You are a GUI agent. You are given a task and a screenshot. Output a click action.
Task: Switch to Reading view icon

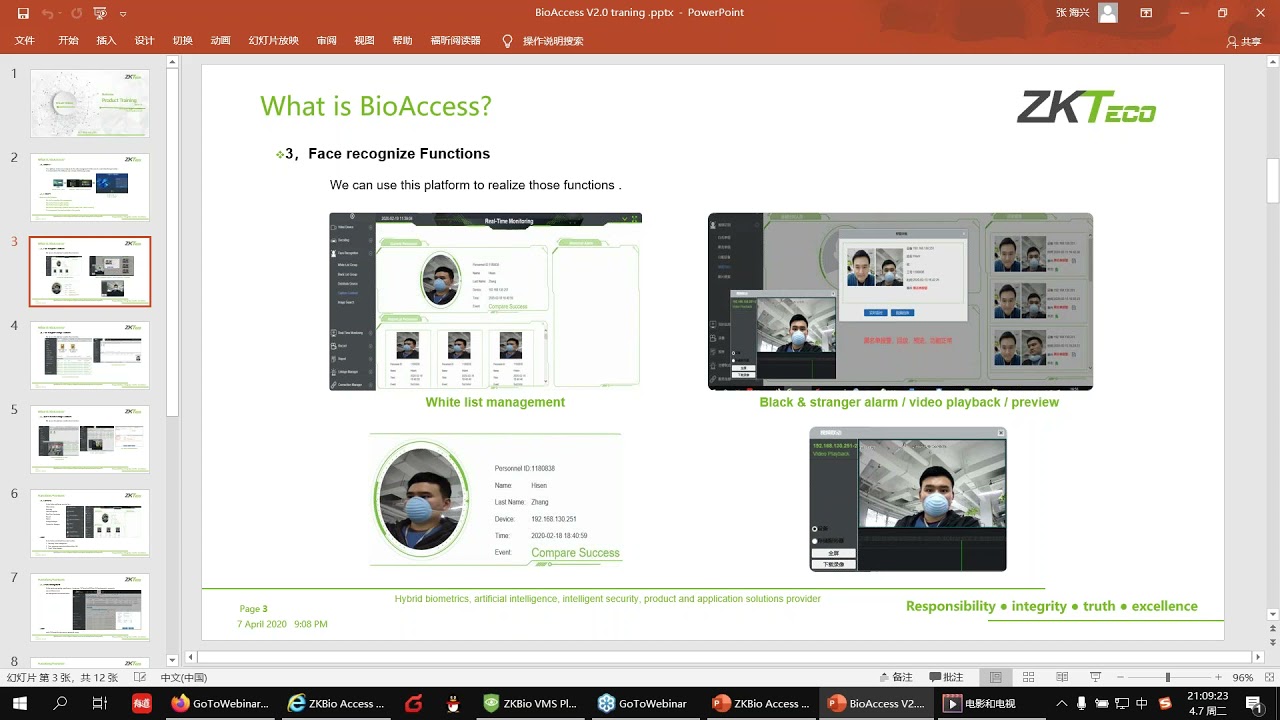coord(1062,677)
